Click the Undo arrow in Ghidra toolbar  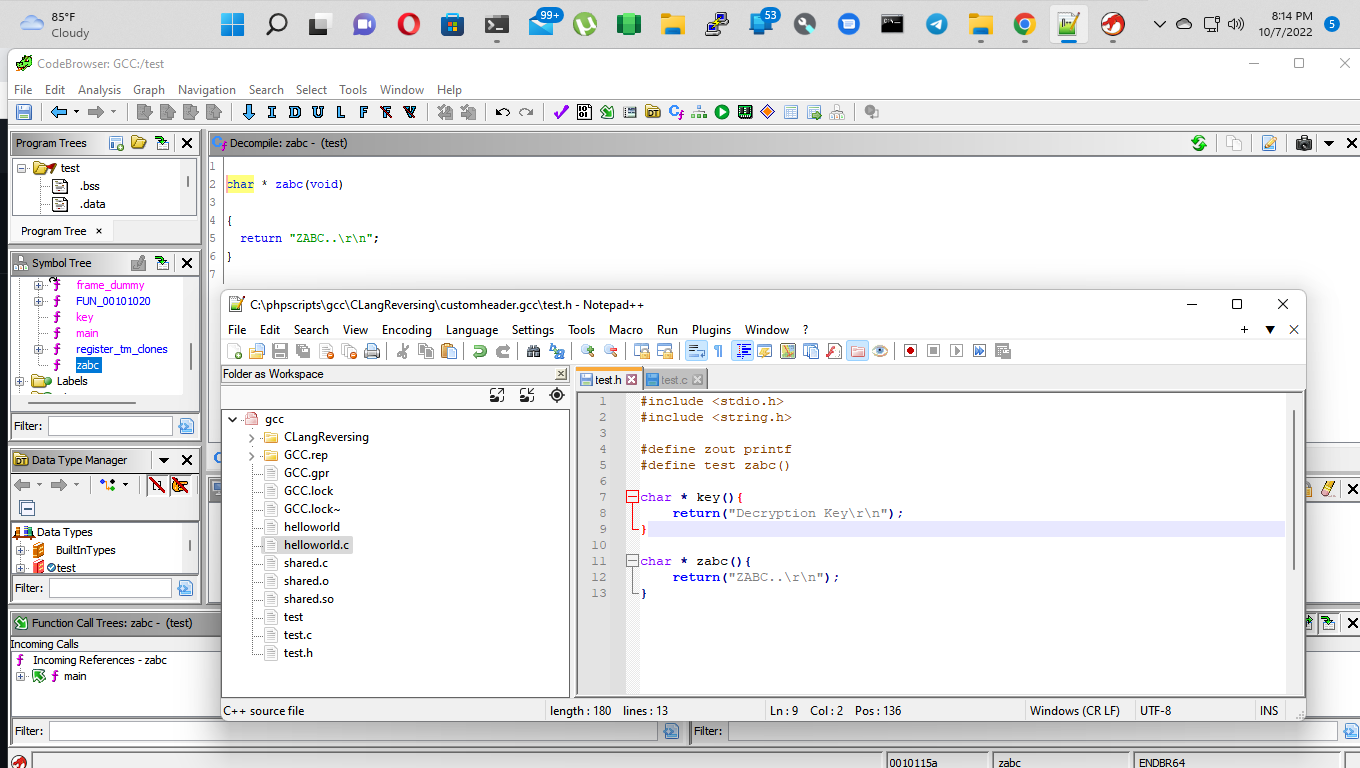tap(502, 112)
